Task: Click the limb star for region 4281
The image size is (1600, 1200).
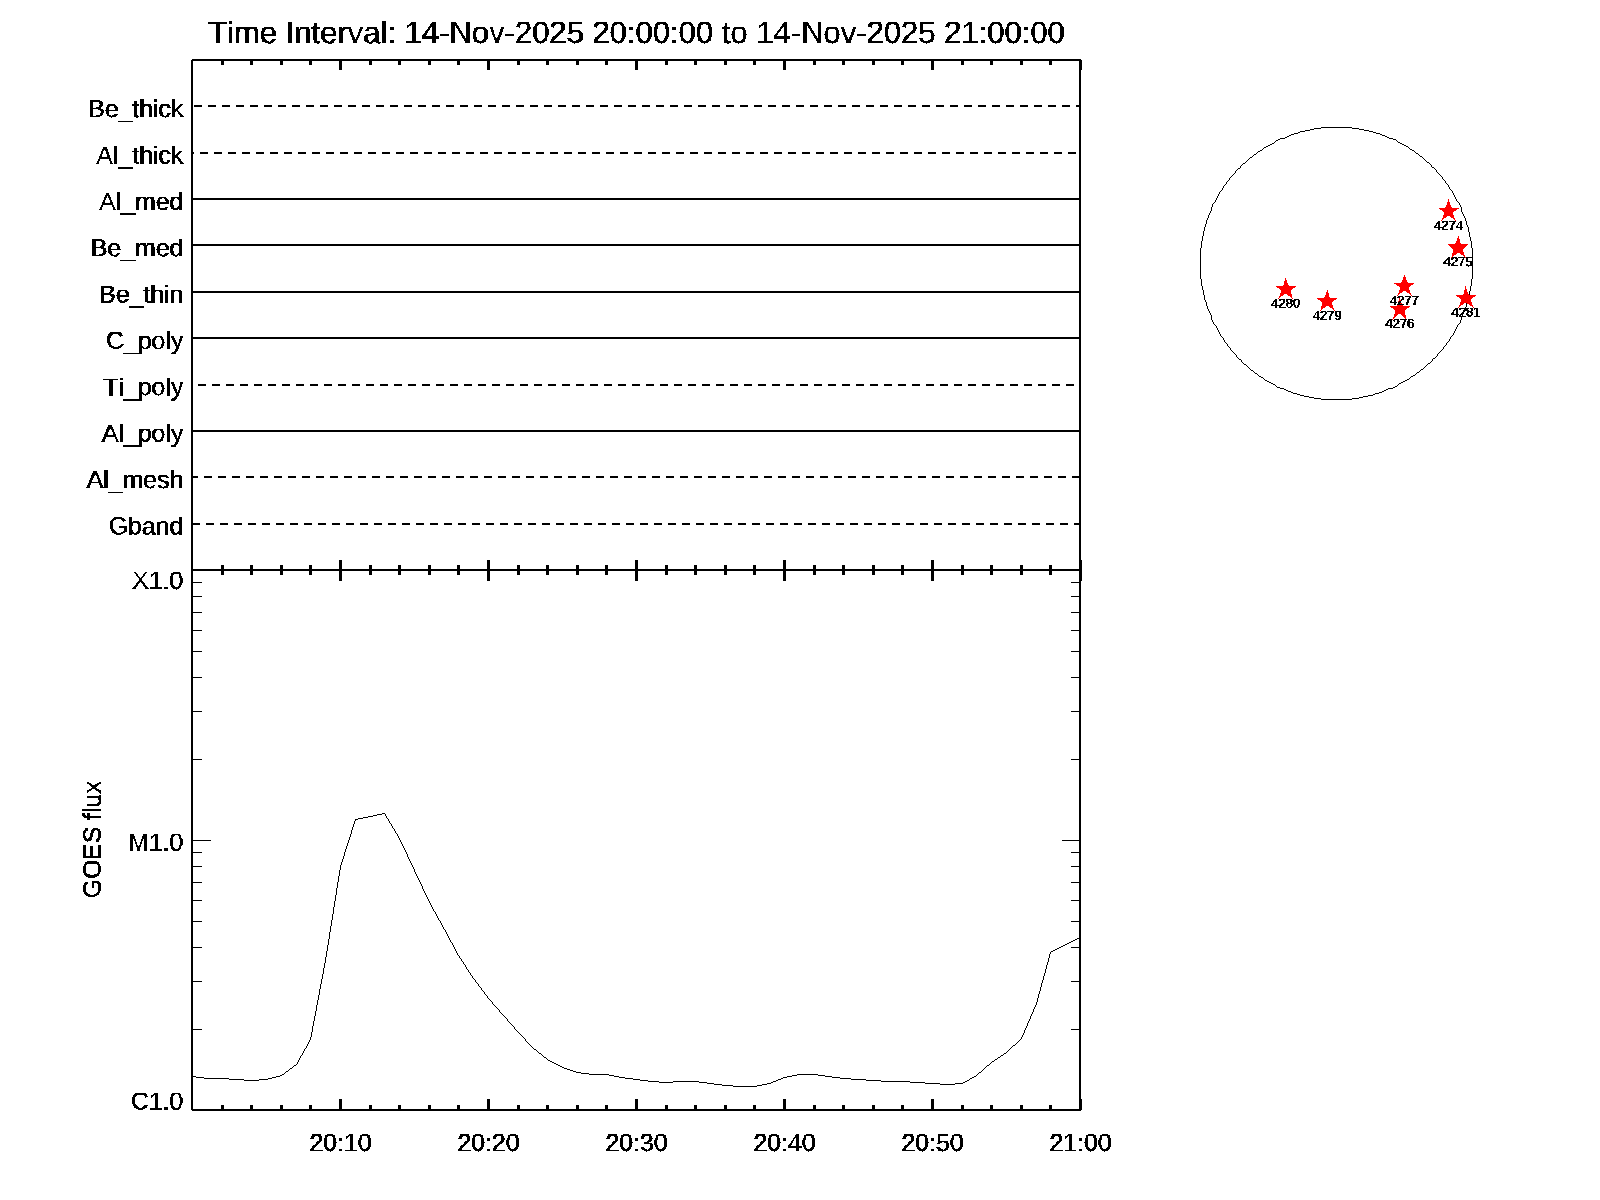Action: [x=1466, y=298]
